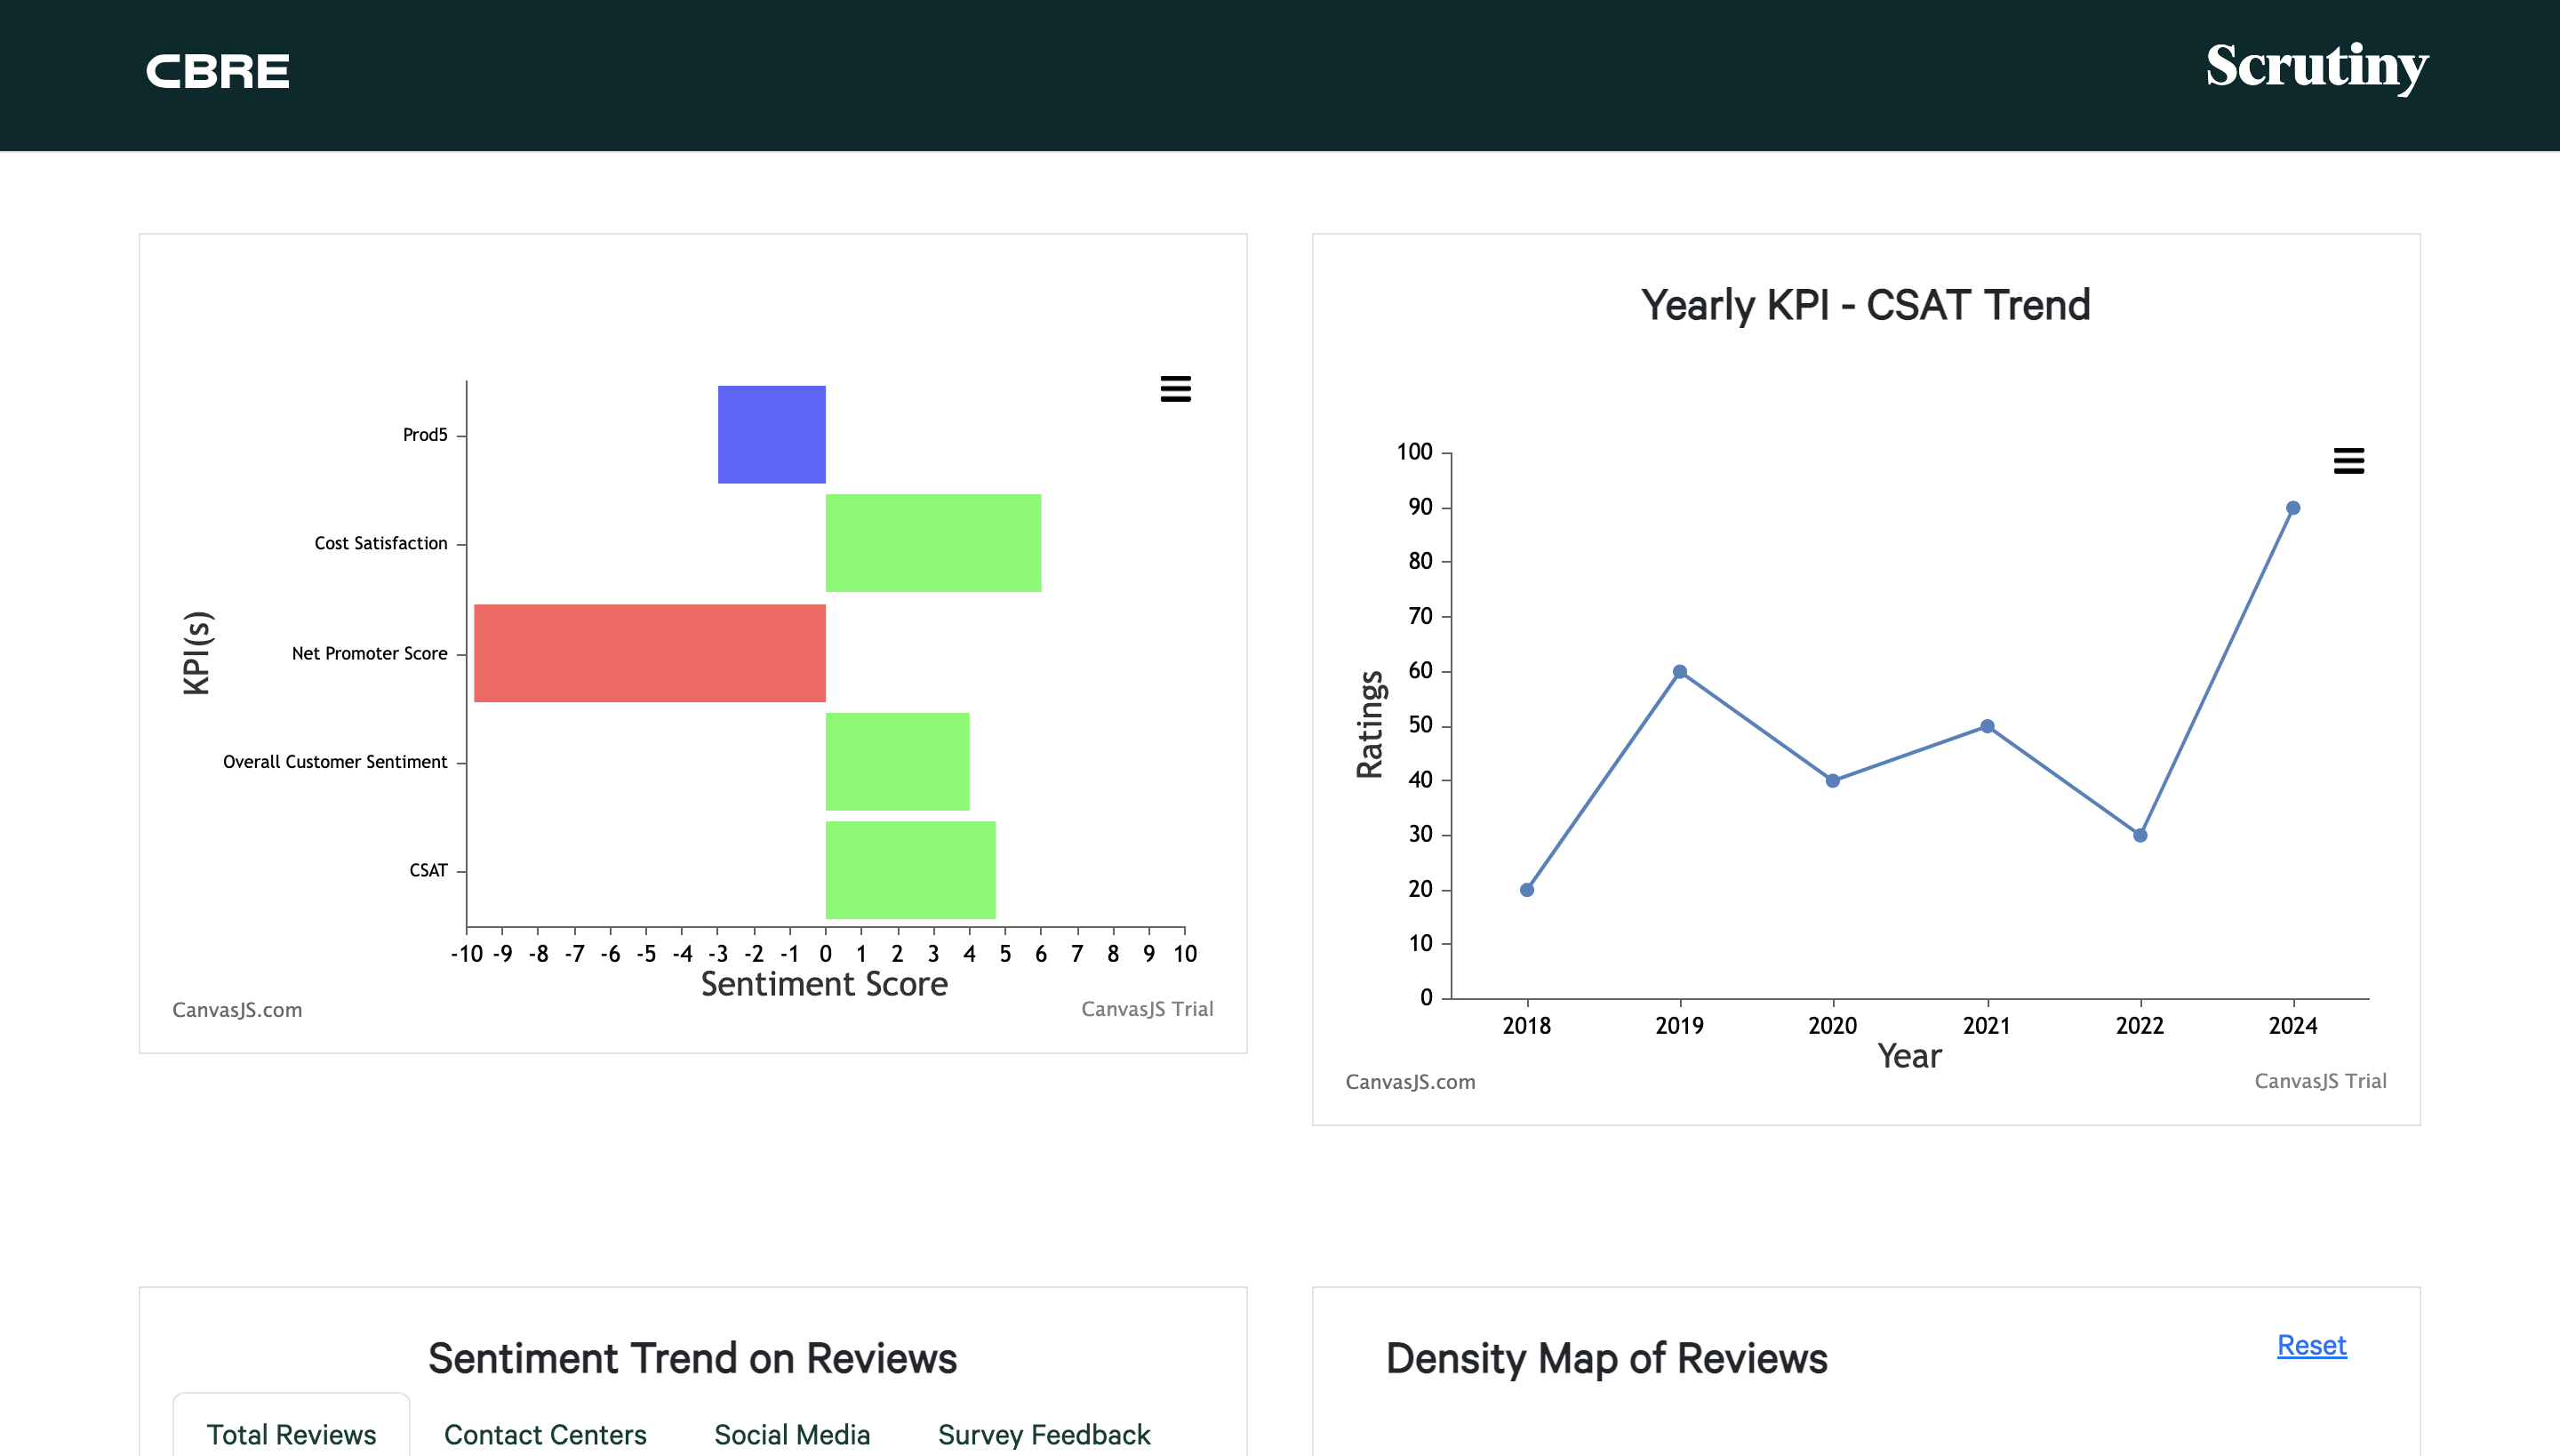Open the CSAT Trend chart hamburger menu
2560x1456 pixels.
[x=2348, y=461]
